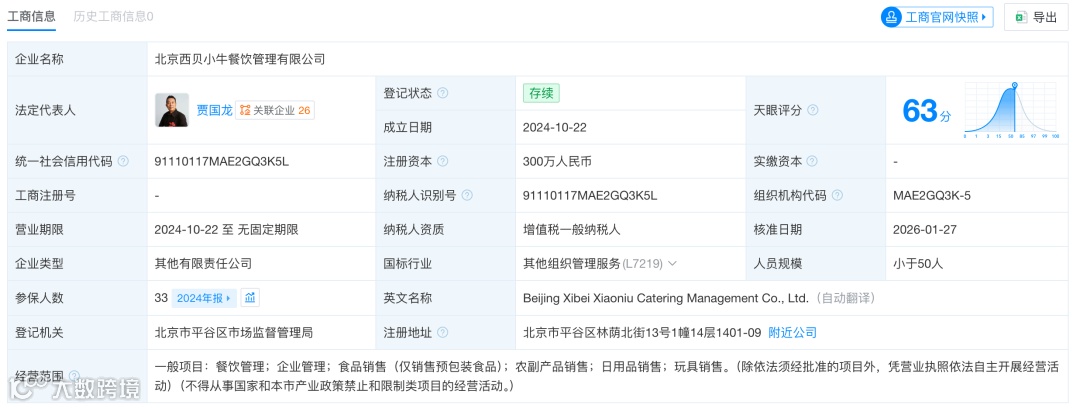Click the registered address 林荫北街13号 text
The image size is (1080, 408).
click(x=644, y=332)
